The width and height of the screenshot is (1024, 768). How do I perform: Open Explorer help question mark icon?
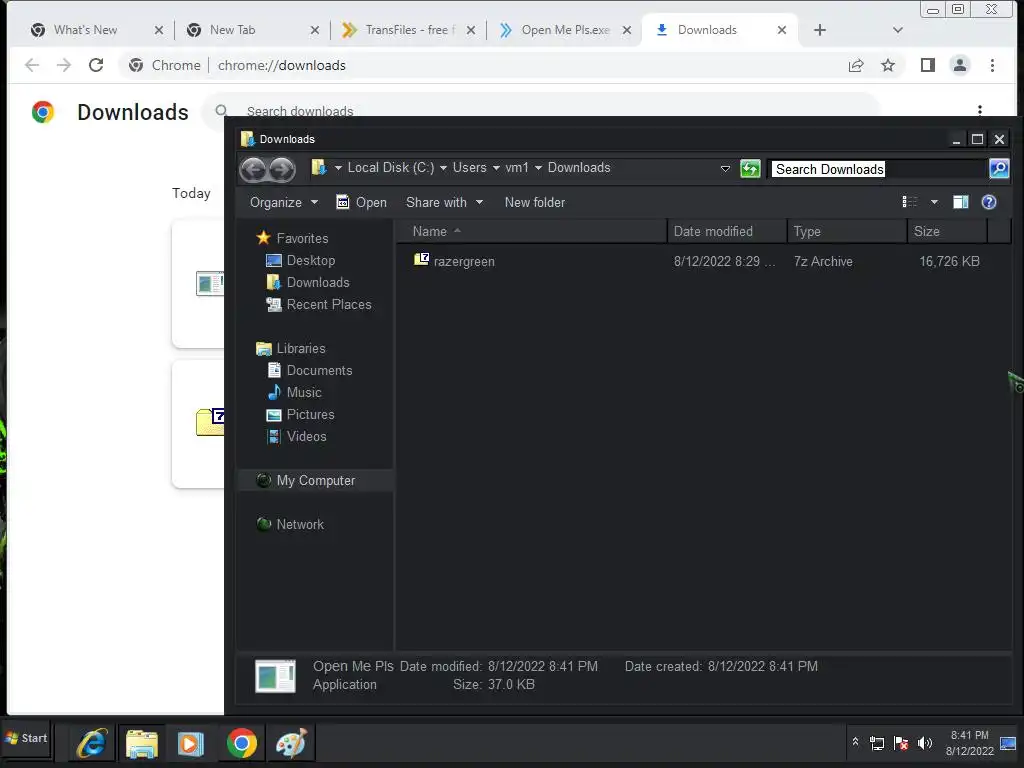pos(989,202)
